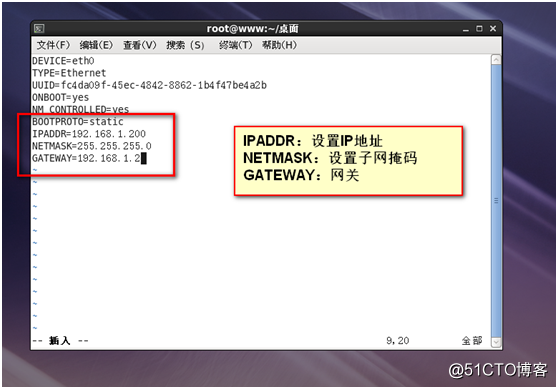Open the 帮助(H) menu
The width and height of the screenshot is (558, 389).
(279, 45)
